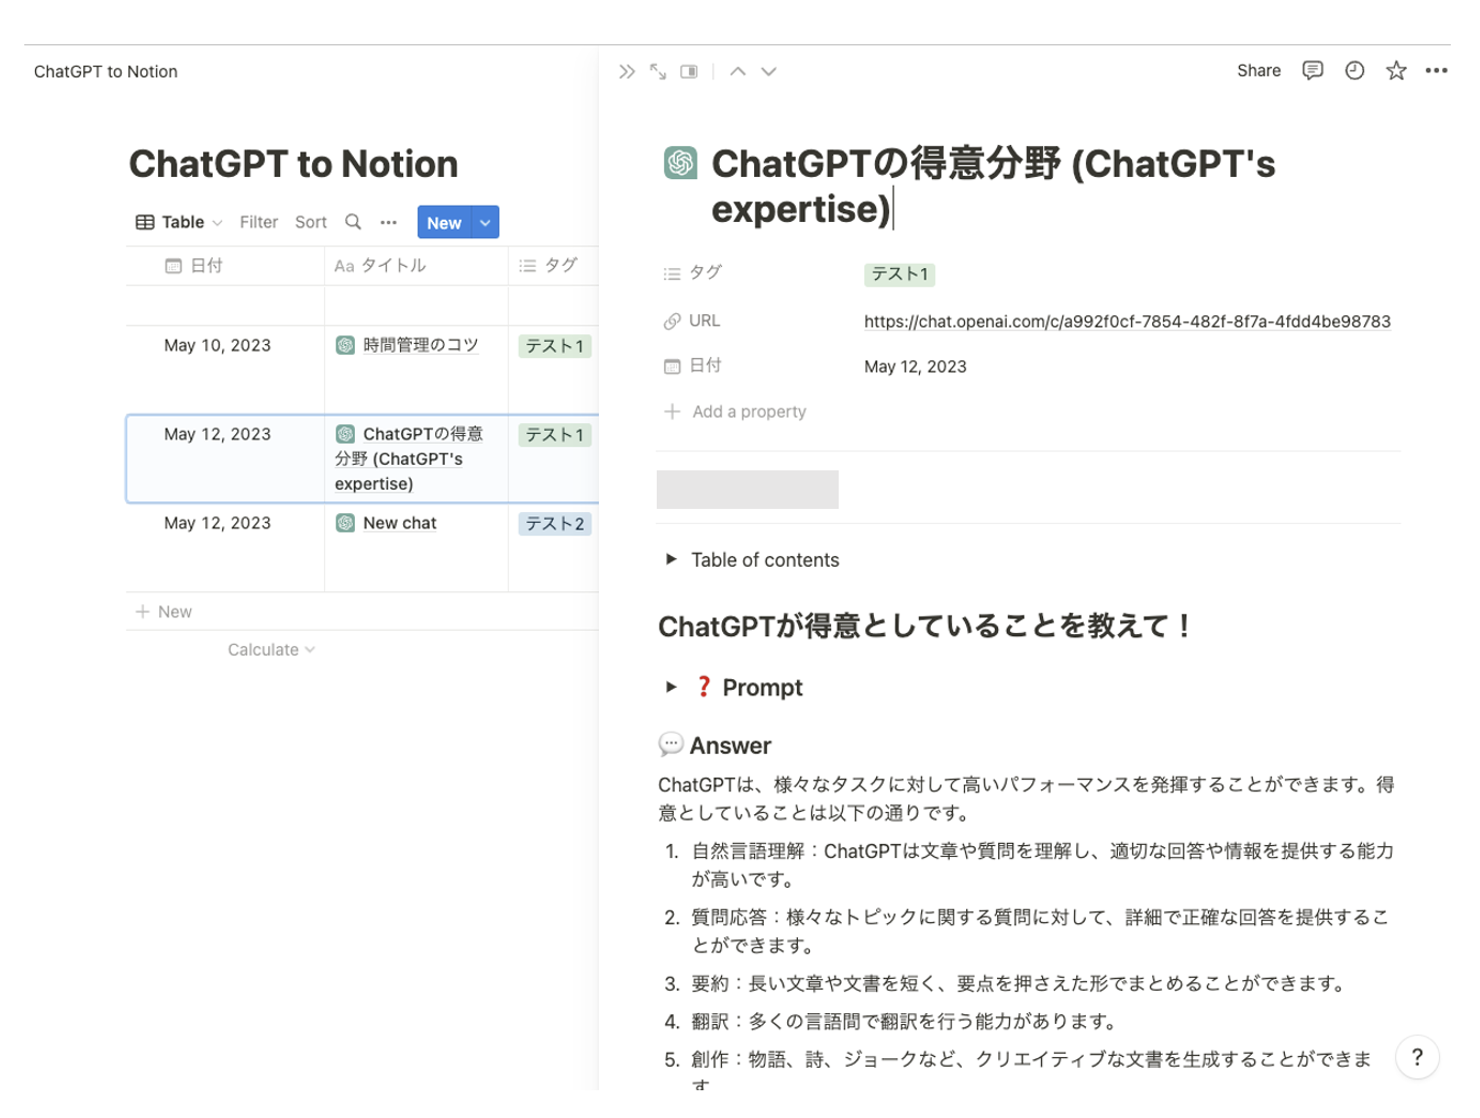Click the speech bubble Answer icon
The width and height of the screenshot is (1480, 1118).
tap(671, 744)
